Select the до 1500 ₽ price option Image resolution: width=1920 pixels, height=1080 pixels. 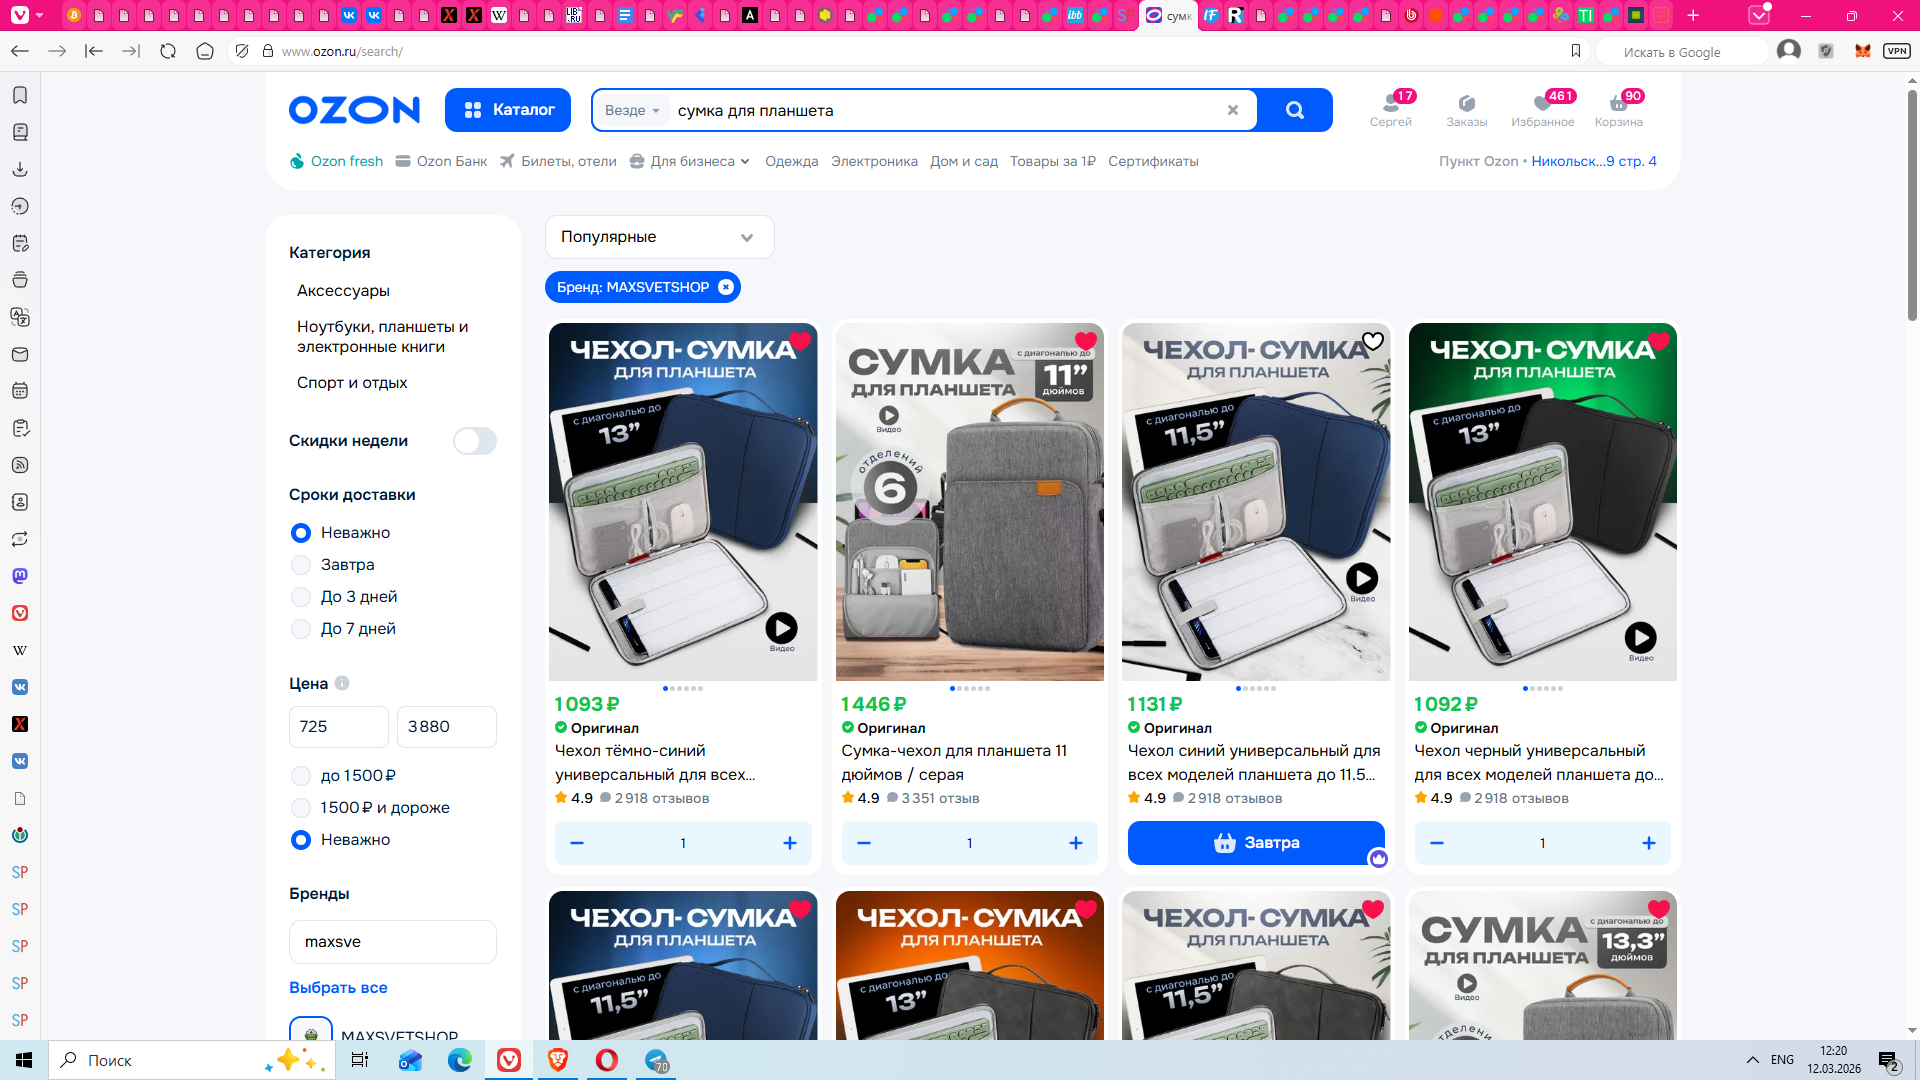click(x=301, y=776)
